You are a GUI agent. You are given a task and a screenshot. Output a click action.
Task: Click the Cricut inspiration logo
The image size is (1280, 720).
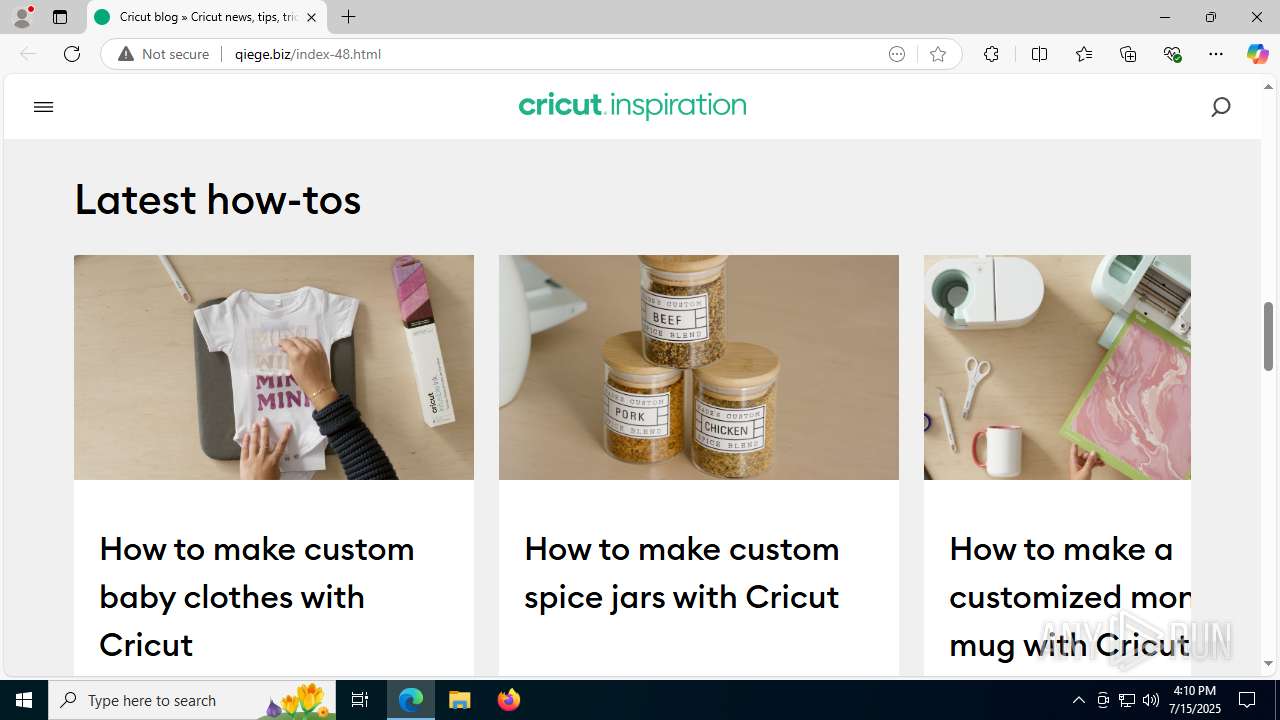coord(632,106)
